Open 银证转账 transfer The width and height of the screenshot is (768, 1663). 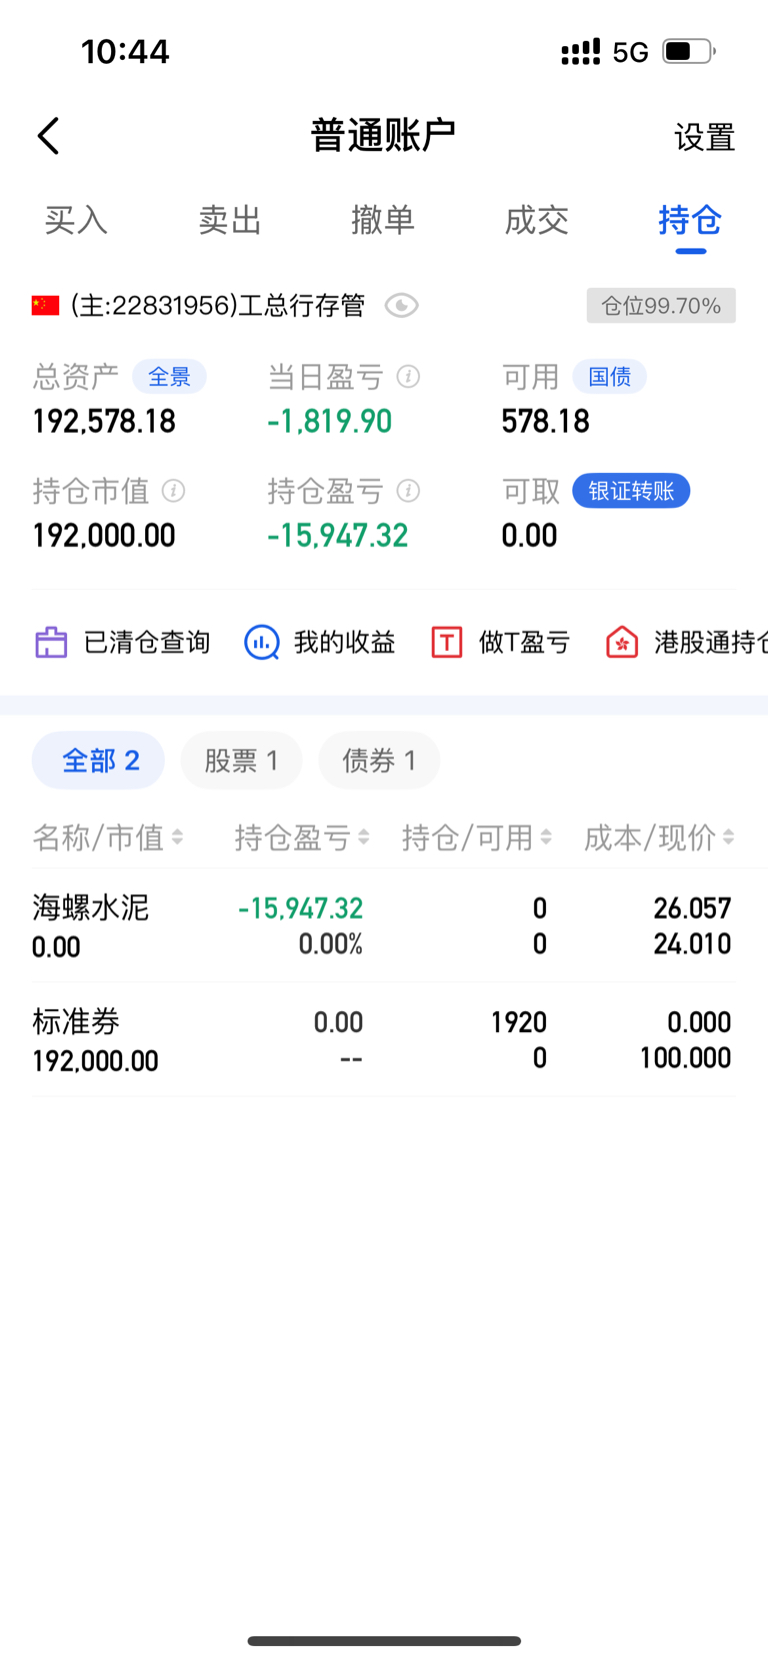[631, 491]
